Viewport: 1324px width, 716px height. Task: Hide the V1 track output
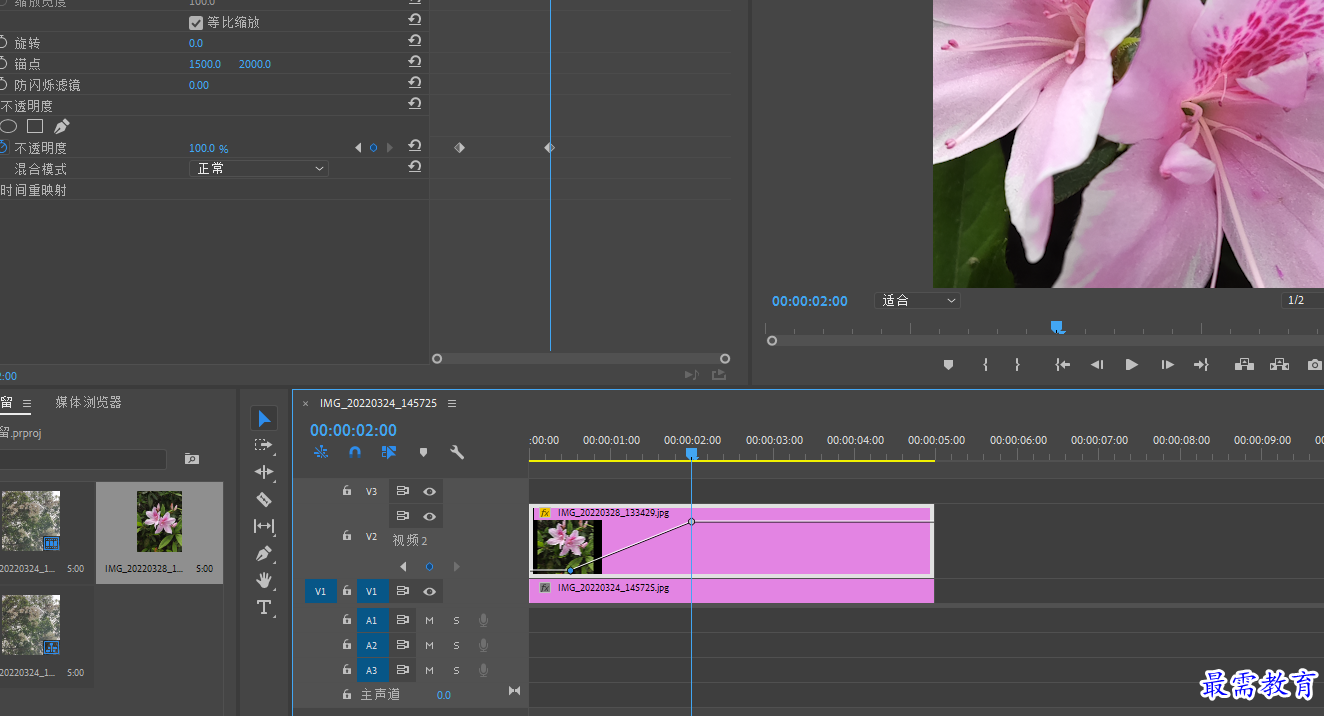coord(429,591)
